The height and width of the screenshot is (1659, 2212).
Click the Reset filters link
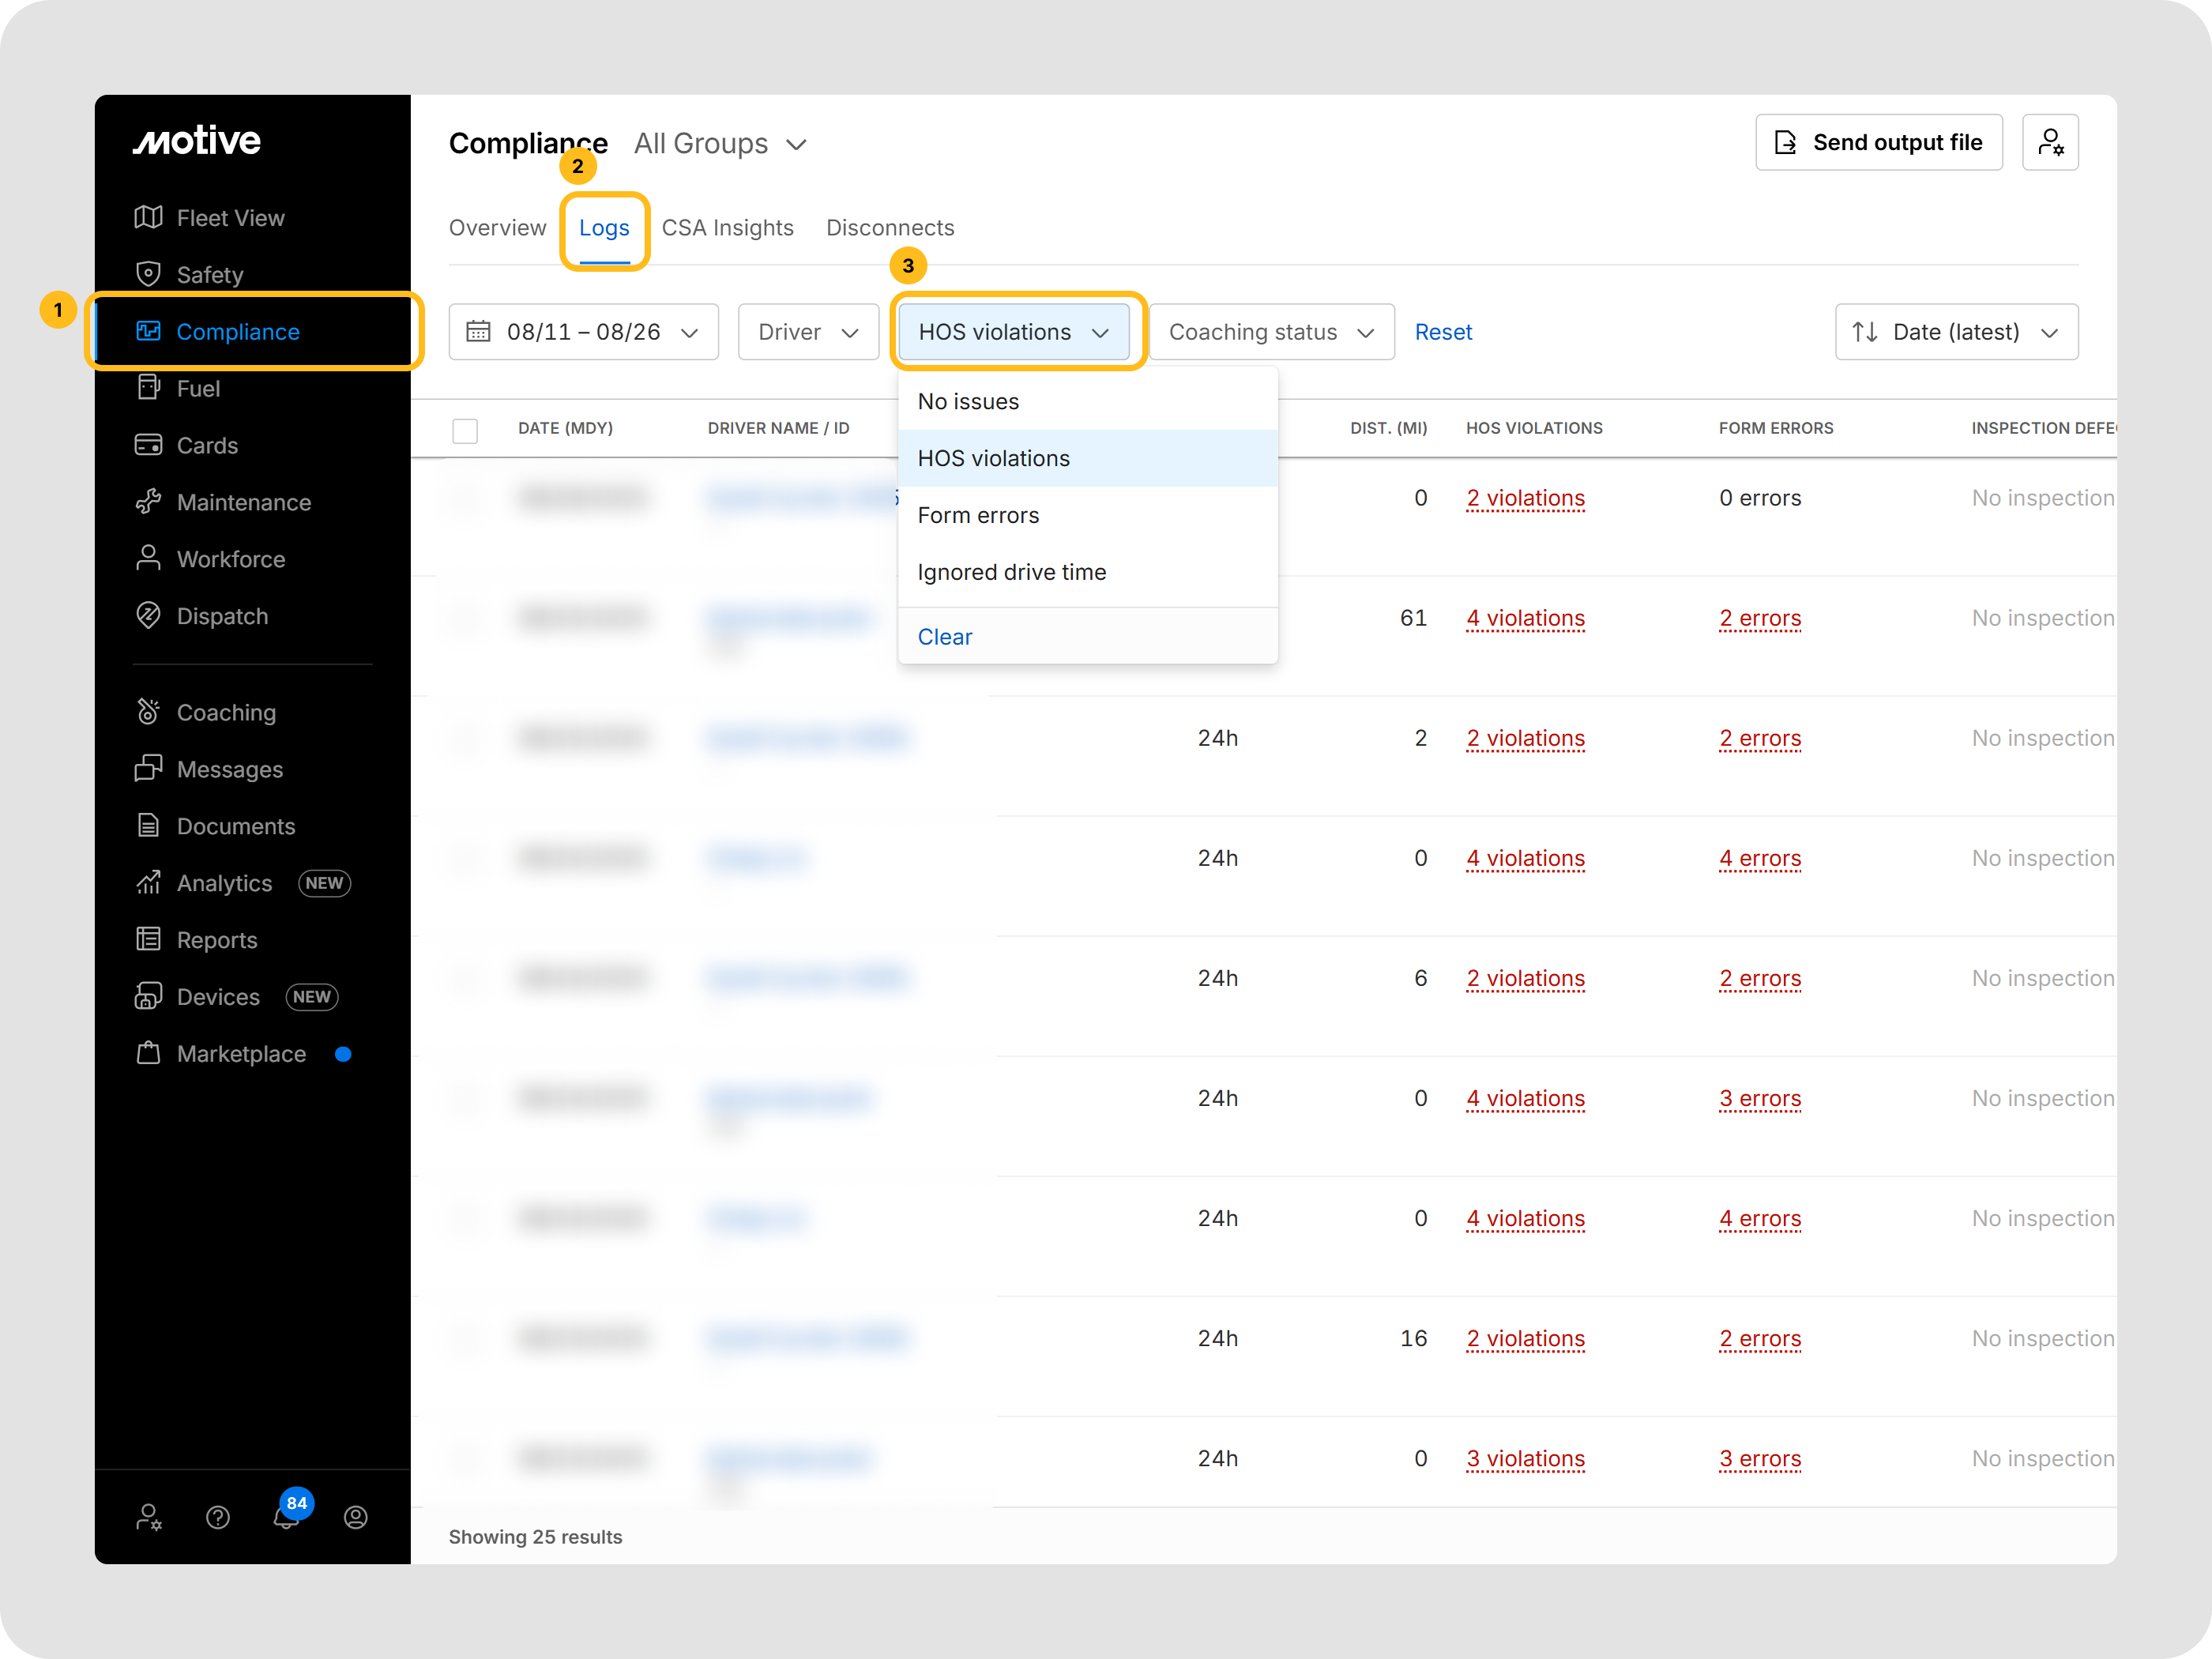pyautogui.click(x=1442, y=332)
